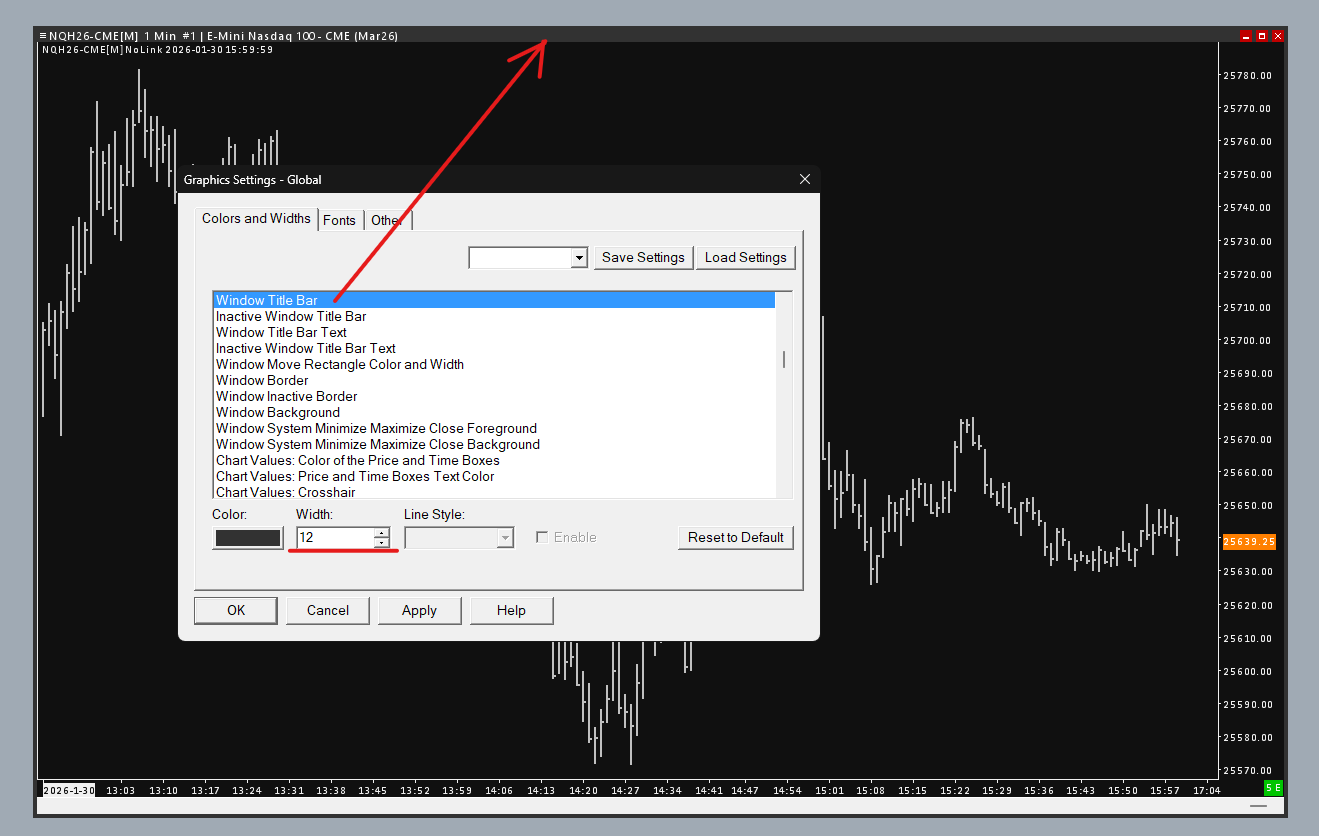Click the 25780.00 price scale label

pos(1248,75)
